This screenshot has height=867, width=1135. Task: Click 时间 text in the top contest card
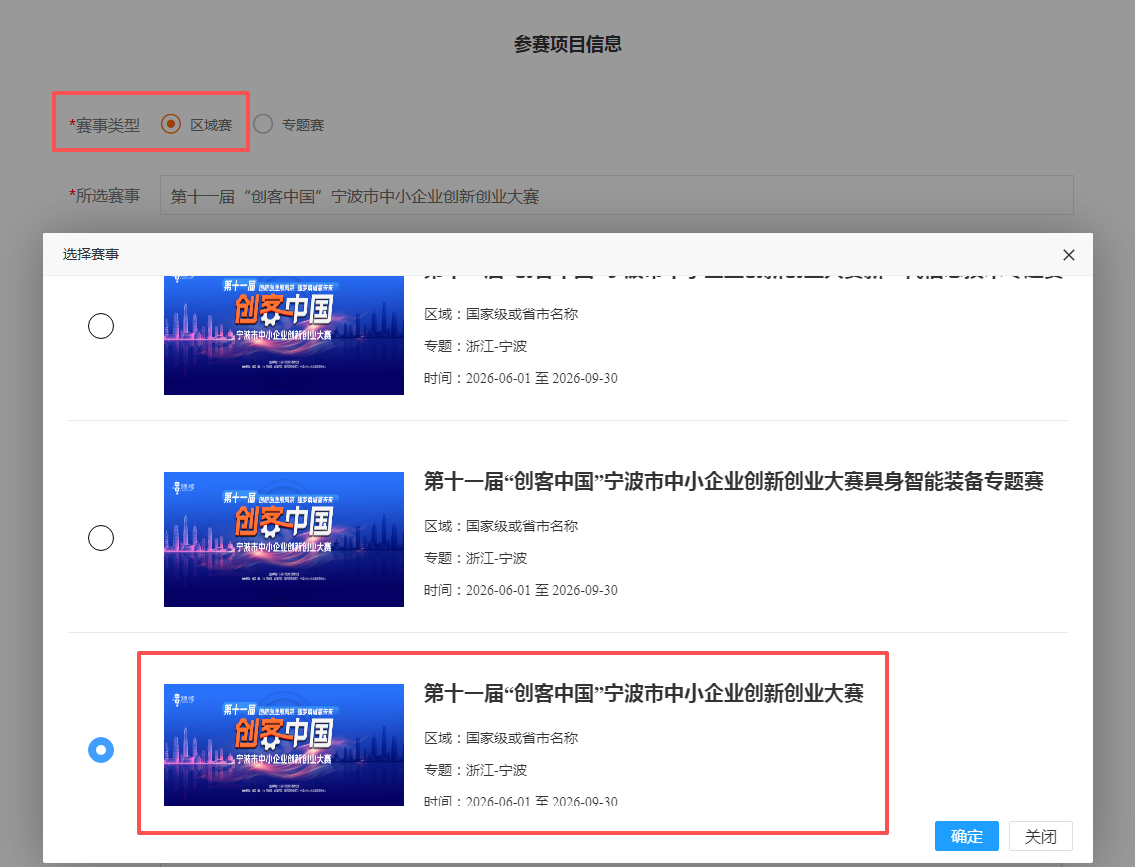(520, 378)
